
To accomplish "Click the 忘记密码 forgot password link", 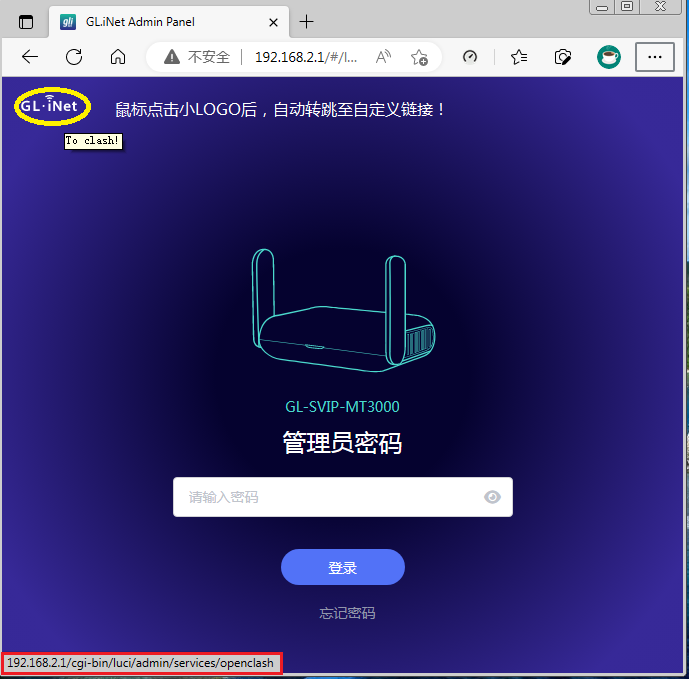I will [347, 613].
